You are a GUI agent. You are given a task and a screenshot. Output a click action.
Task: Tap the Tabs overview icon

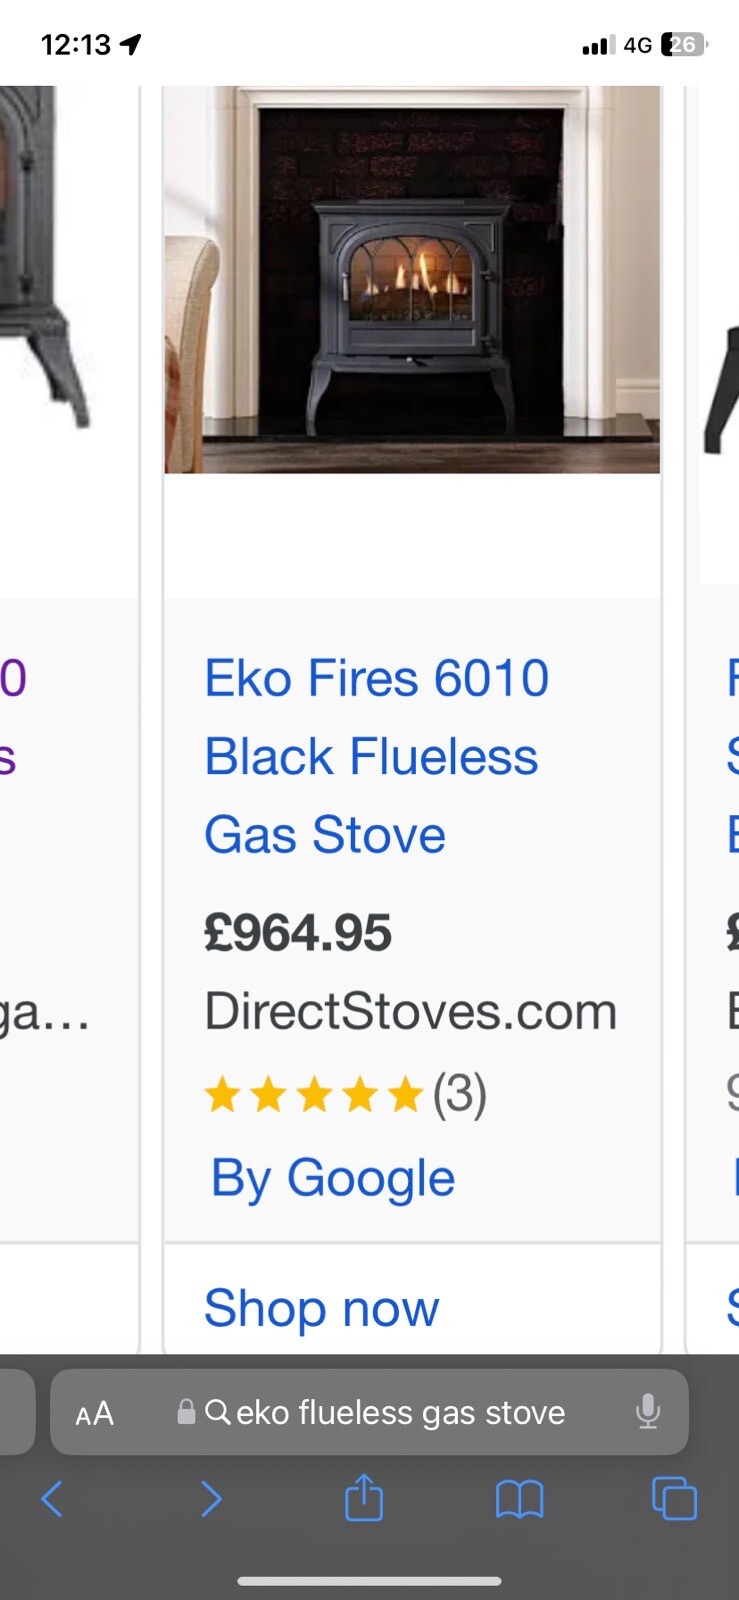672,1498
